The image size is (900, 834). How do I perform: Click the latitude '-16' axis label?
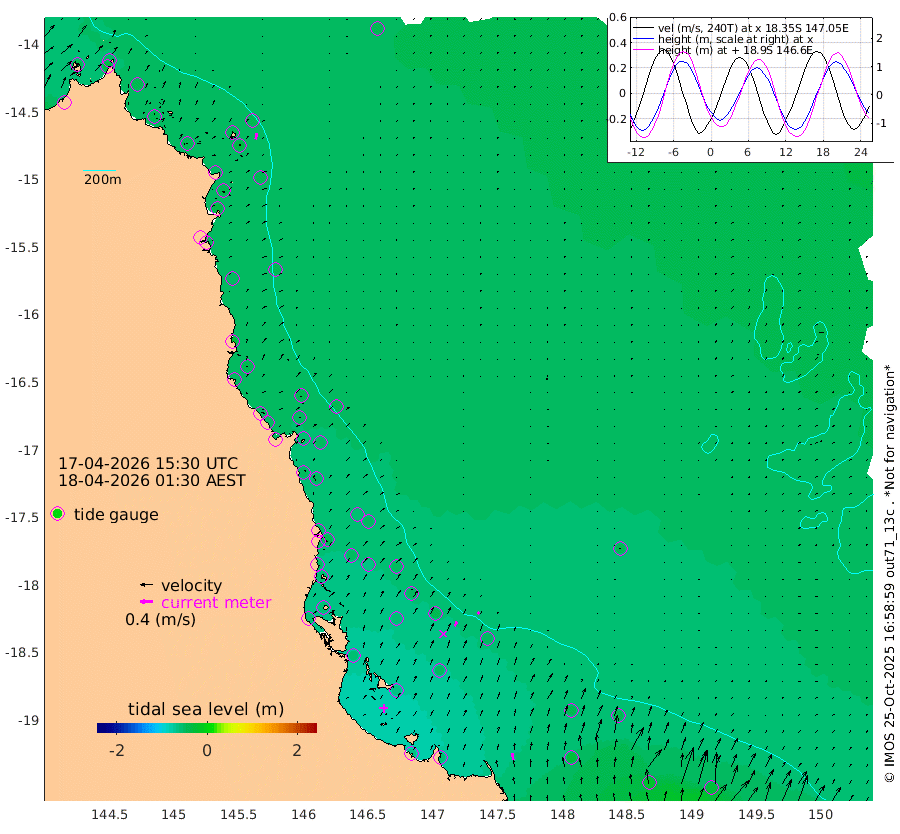point(29,315)
